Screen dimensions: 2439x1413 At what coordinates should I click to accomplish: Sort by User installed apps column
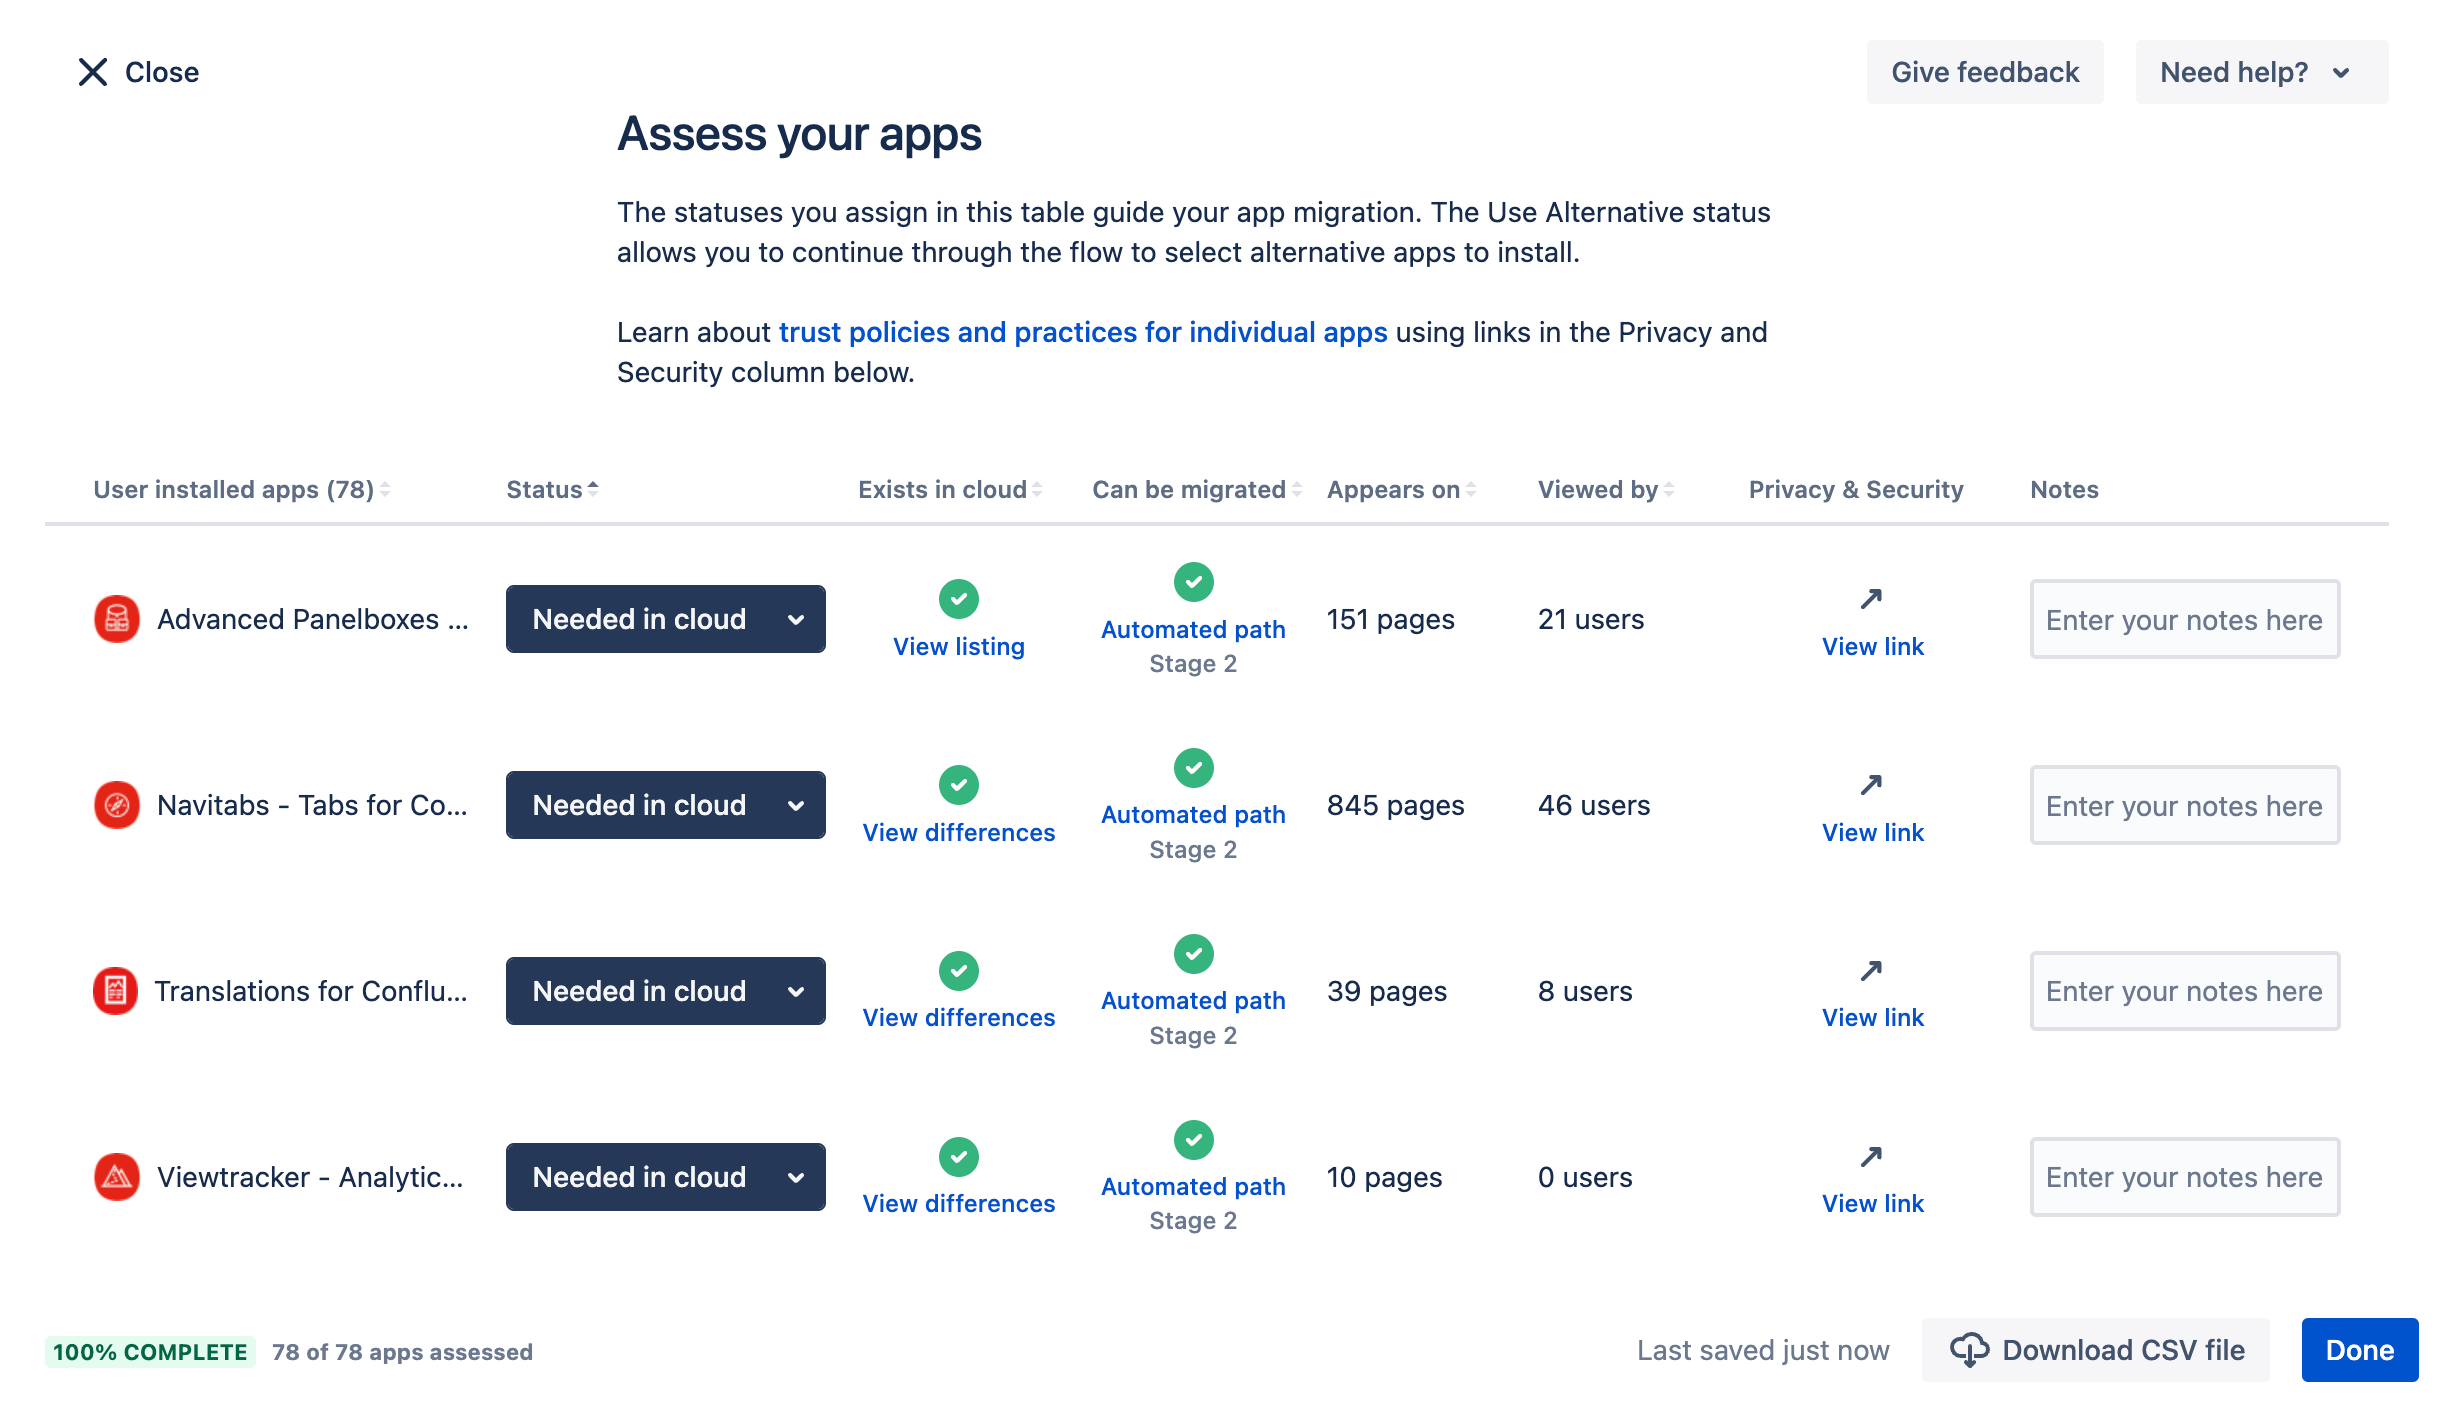click(x=241, y=489)
